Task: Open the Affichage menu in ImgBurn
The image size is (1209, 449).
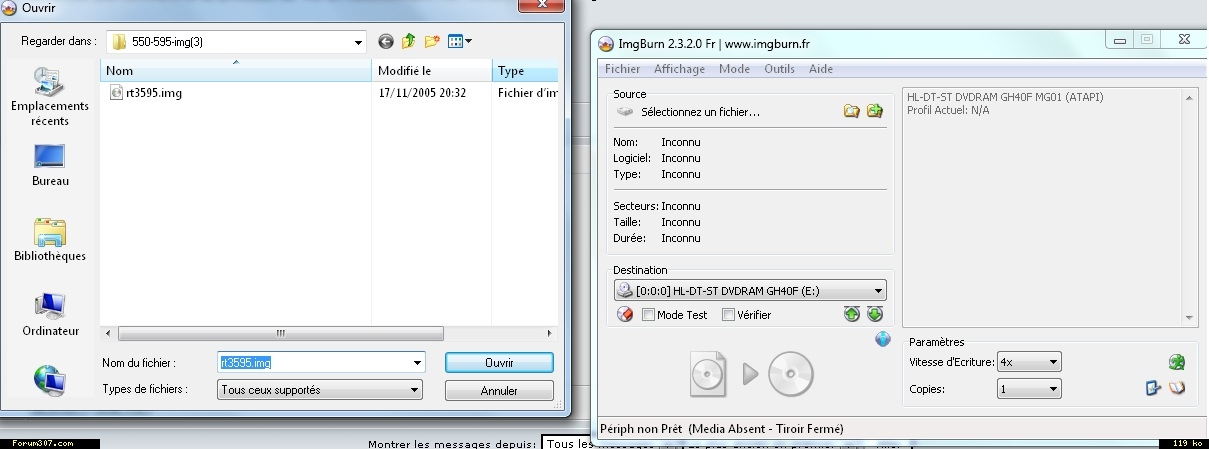Action: 679,69
